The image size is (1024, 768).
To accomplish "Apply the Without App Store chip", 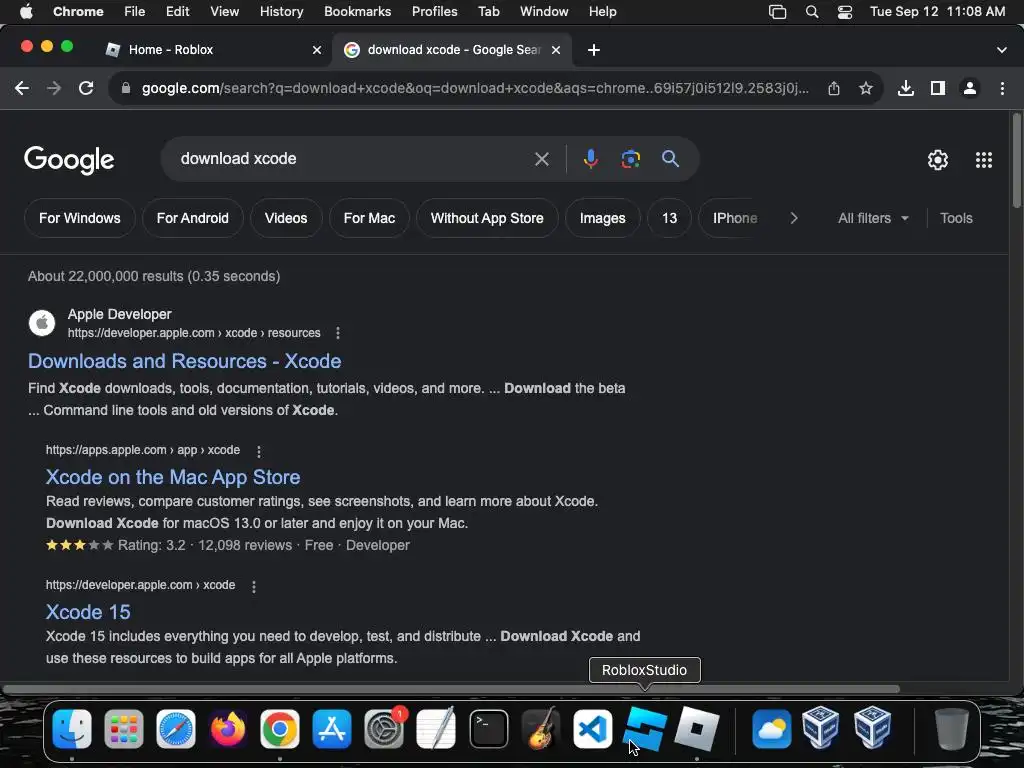I will click(487, 218).
